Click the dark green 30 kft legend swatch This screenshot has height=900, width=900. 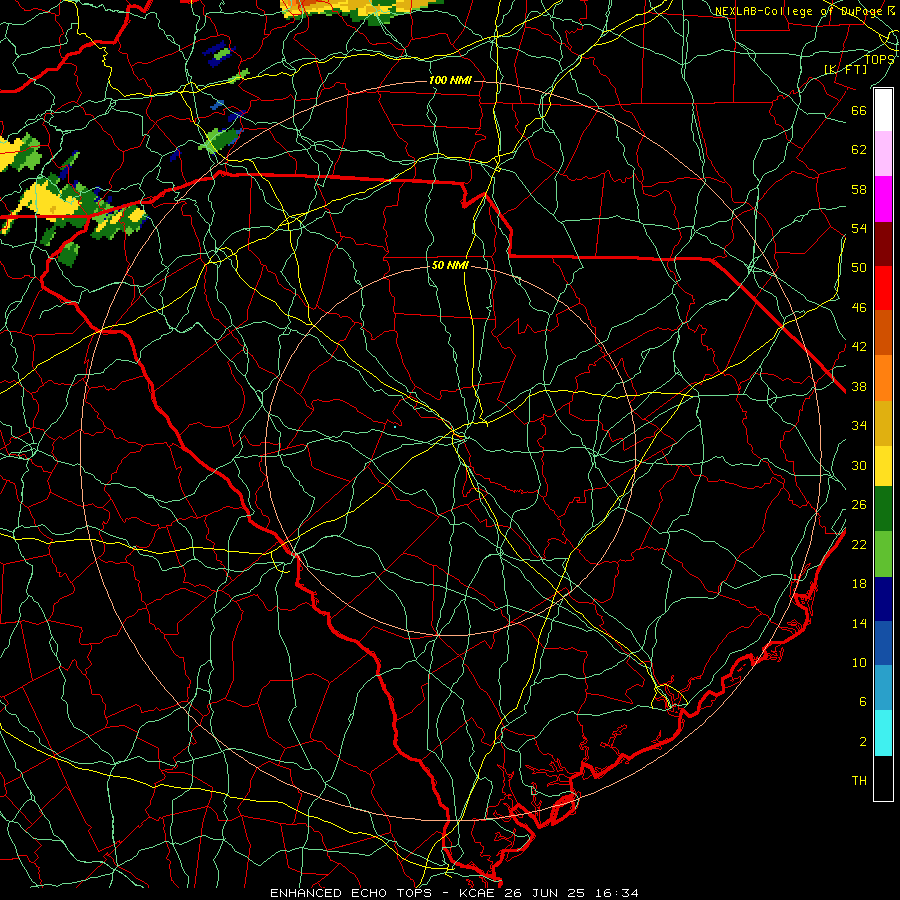[883, 509]
